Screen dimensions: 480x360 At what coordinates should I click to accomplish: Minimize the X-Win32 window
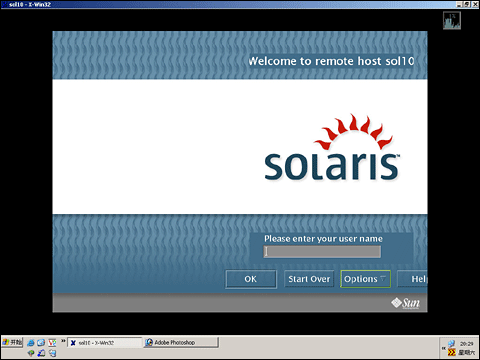point(459,4)
